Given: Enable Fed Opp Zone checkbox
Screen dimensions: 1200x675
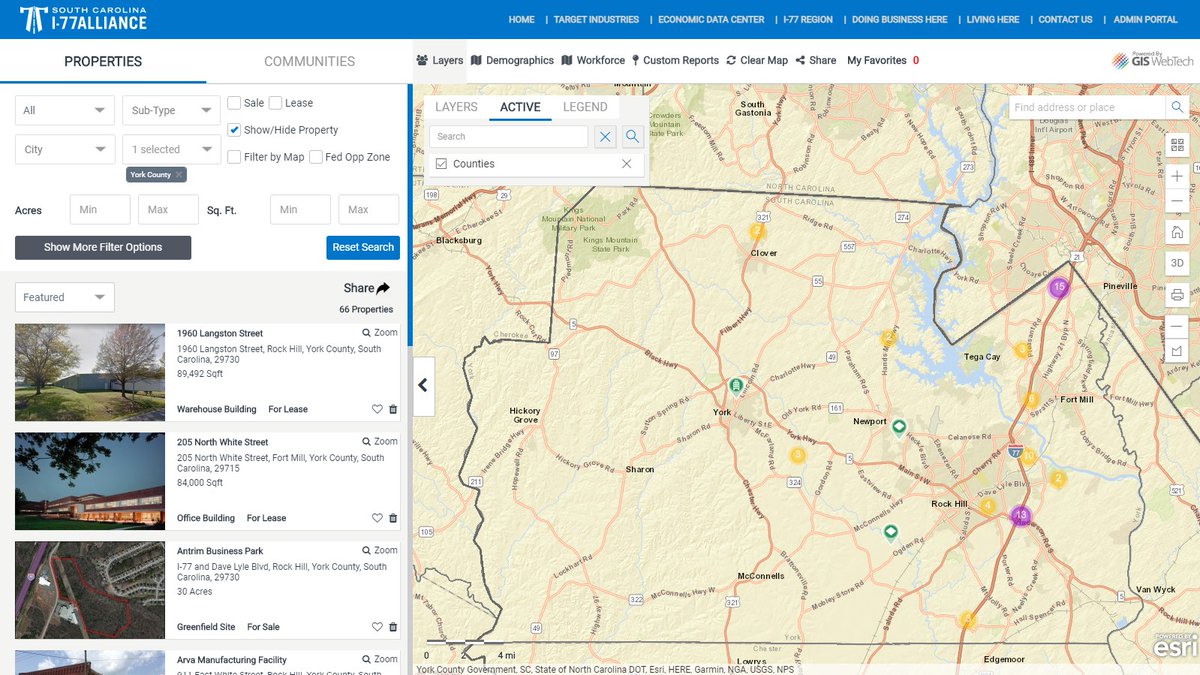Looking at the screenshot, I should click(x=316, y=157).
